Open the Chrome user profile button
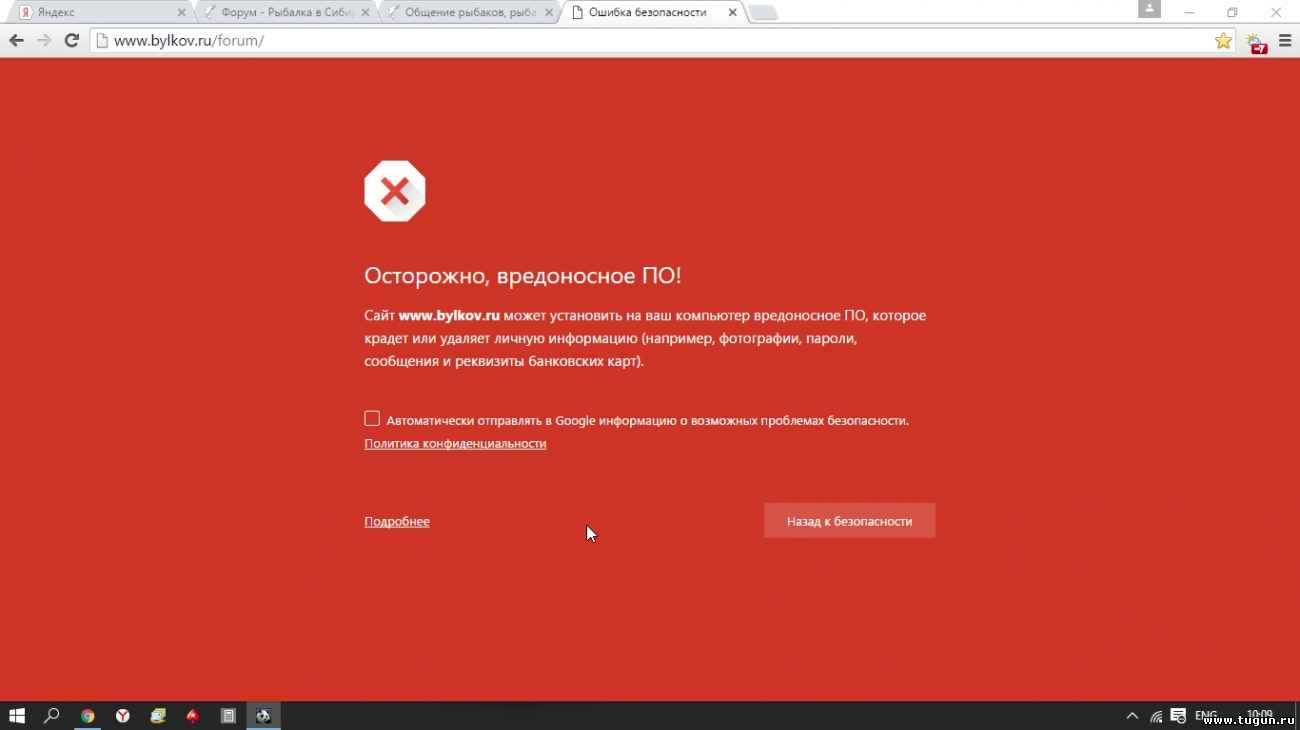This screenshot has height=730, width=1300. click(1149, 9)
